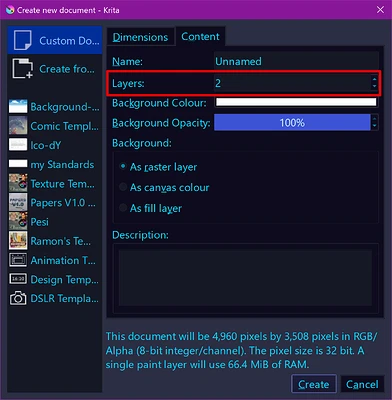Choose the Pesi template icon
392x400 pixels.
(18, 221)
